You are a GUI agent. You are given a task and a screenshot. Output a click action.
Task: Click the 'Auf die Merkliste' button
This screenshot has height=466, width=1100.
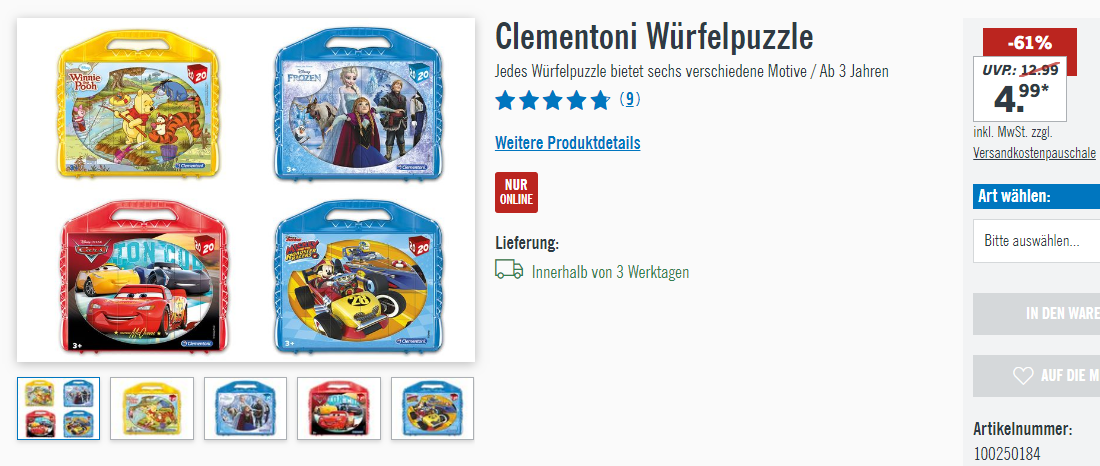[1036, 375]
